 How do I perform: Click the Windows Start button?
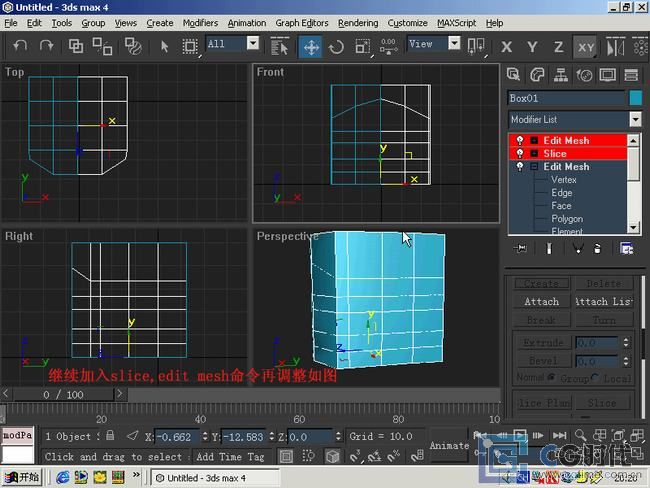tap(22, 477)
